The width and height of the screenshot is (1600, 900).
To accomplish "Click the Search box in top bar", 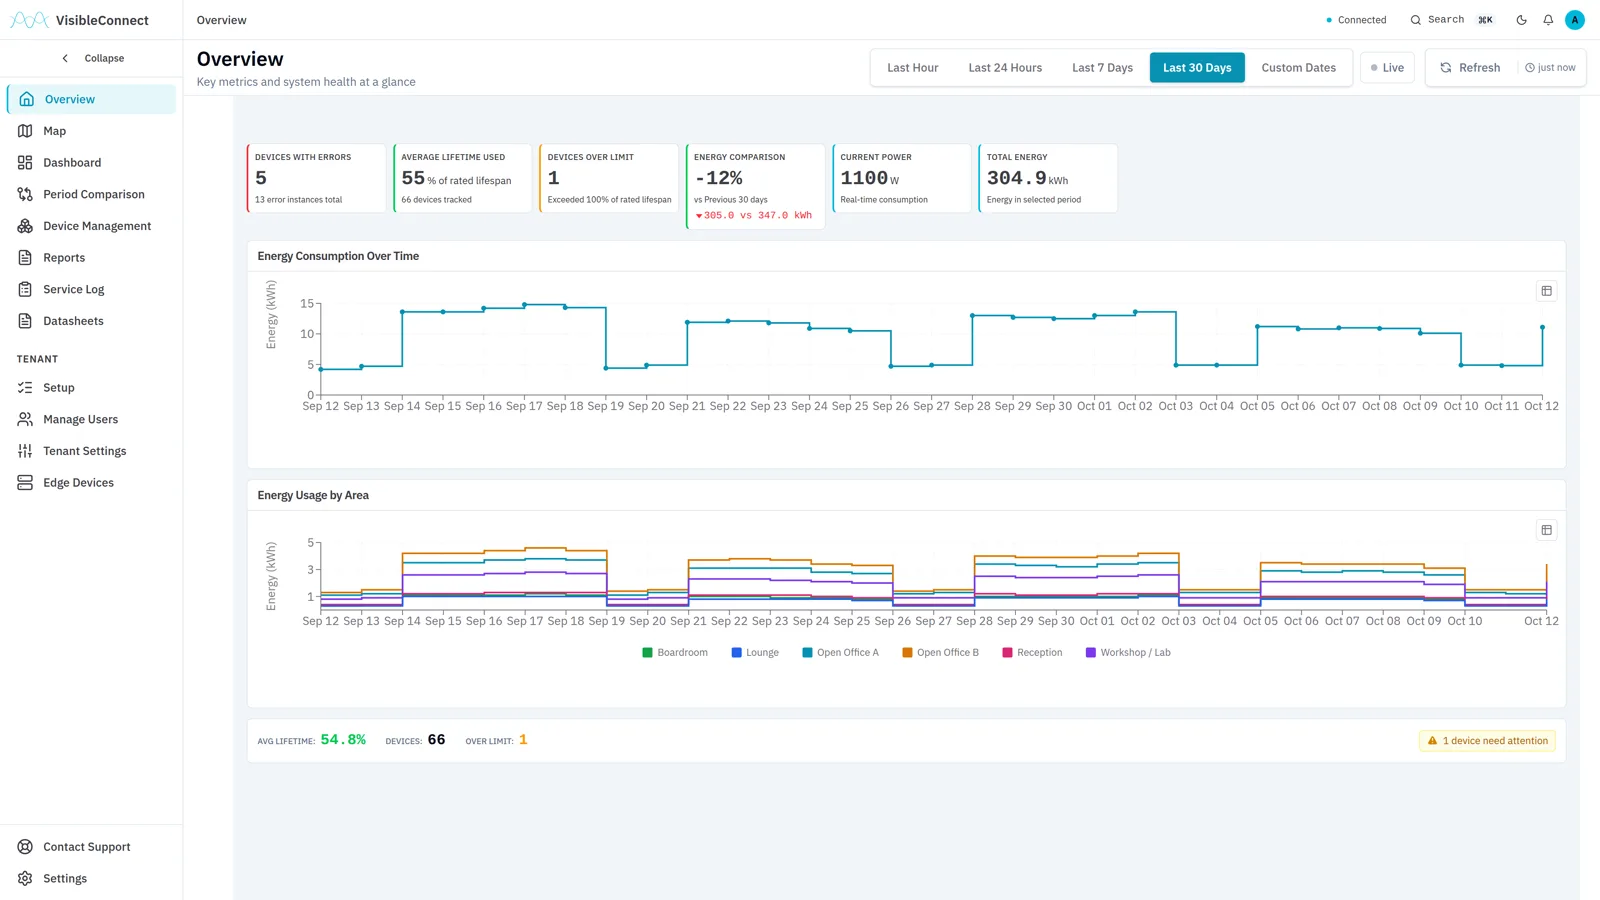I will coord(1452,20).
